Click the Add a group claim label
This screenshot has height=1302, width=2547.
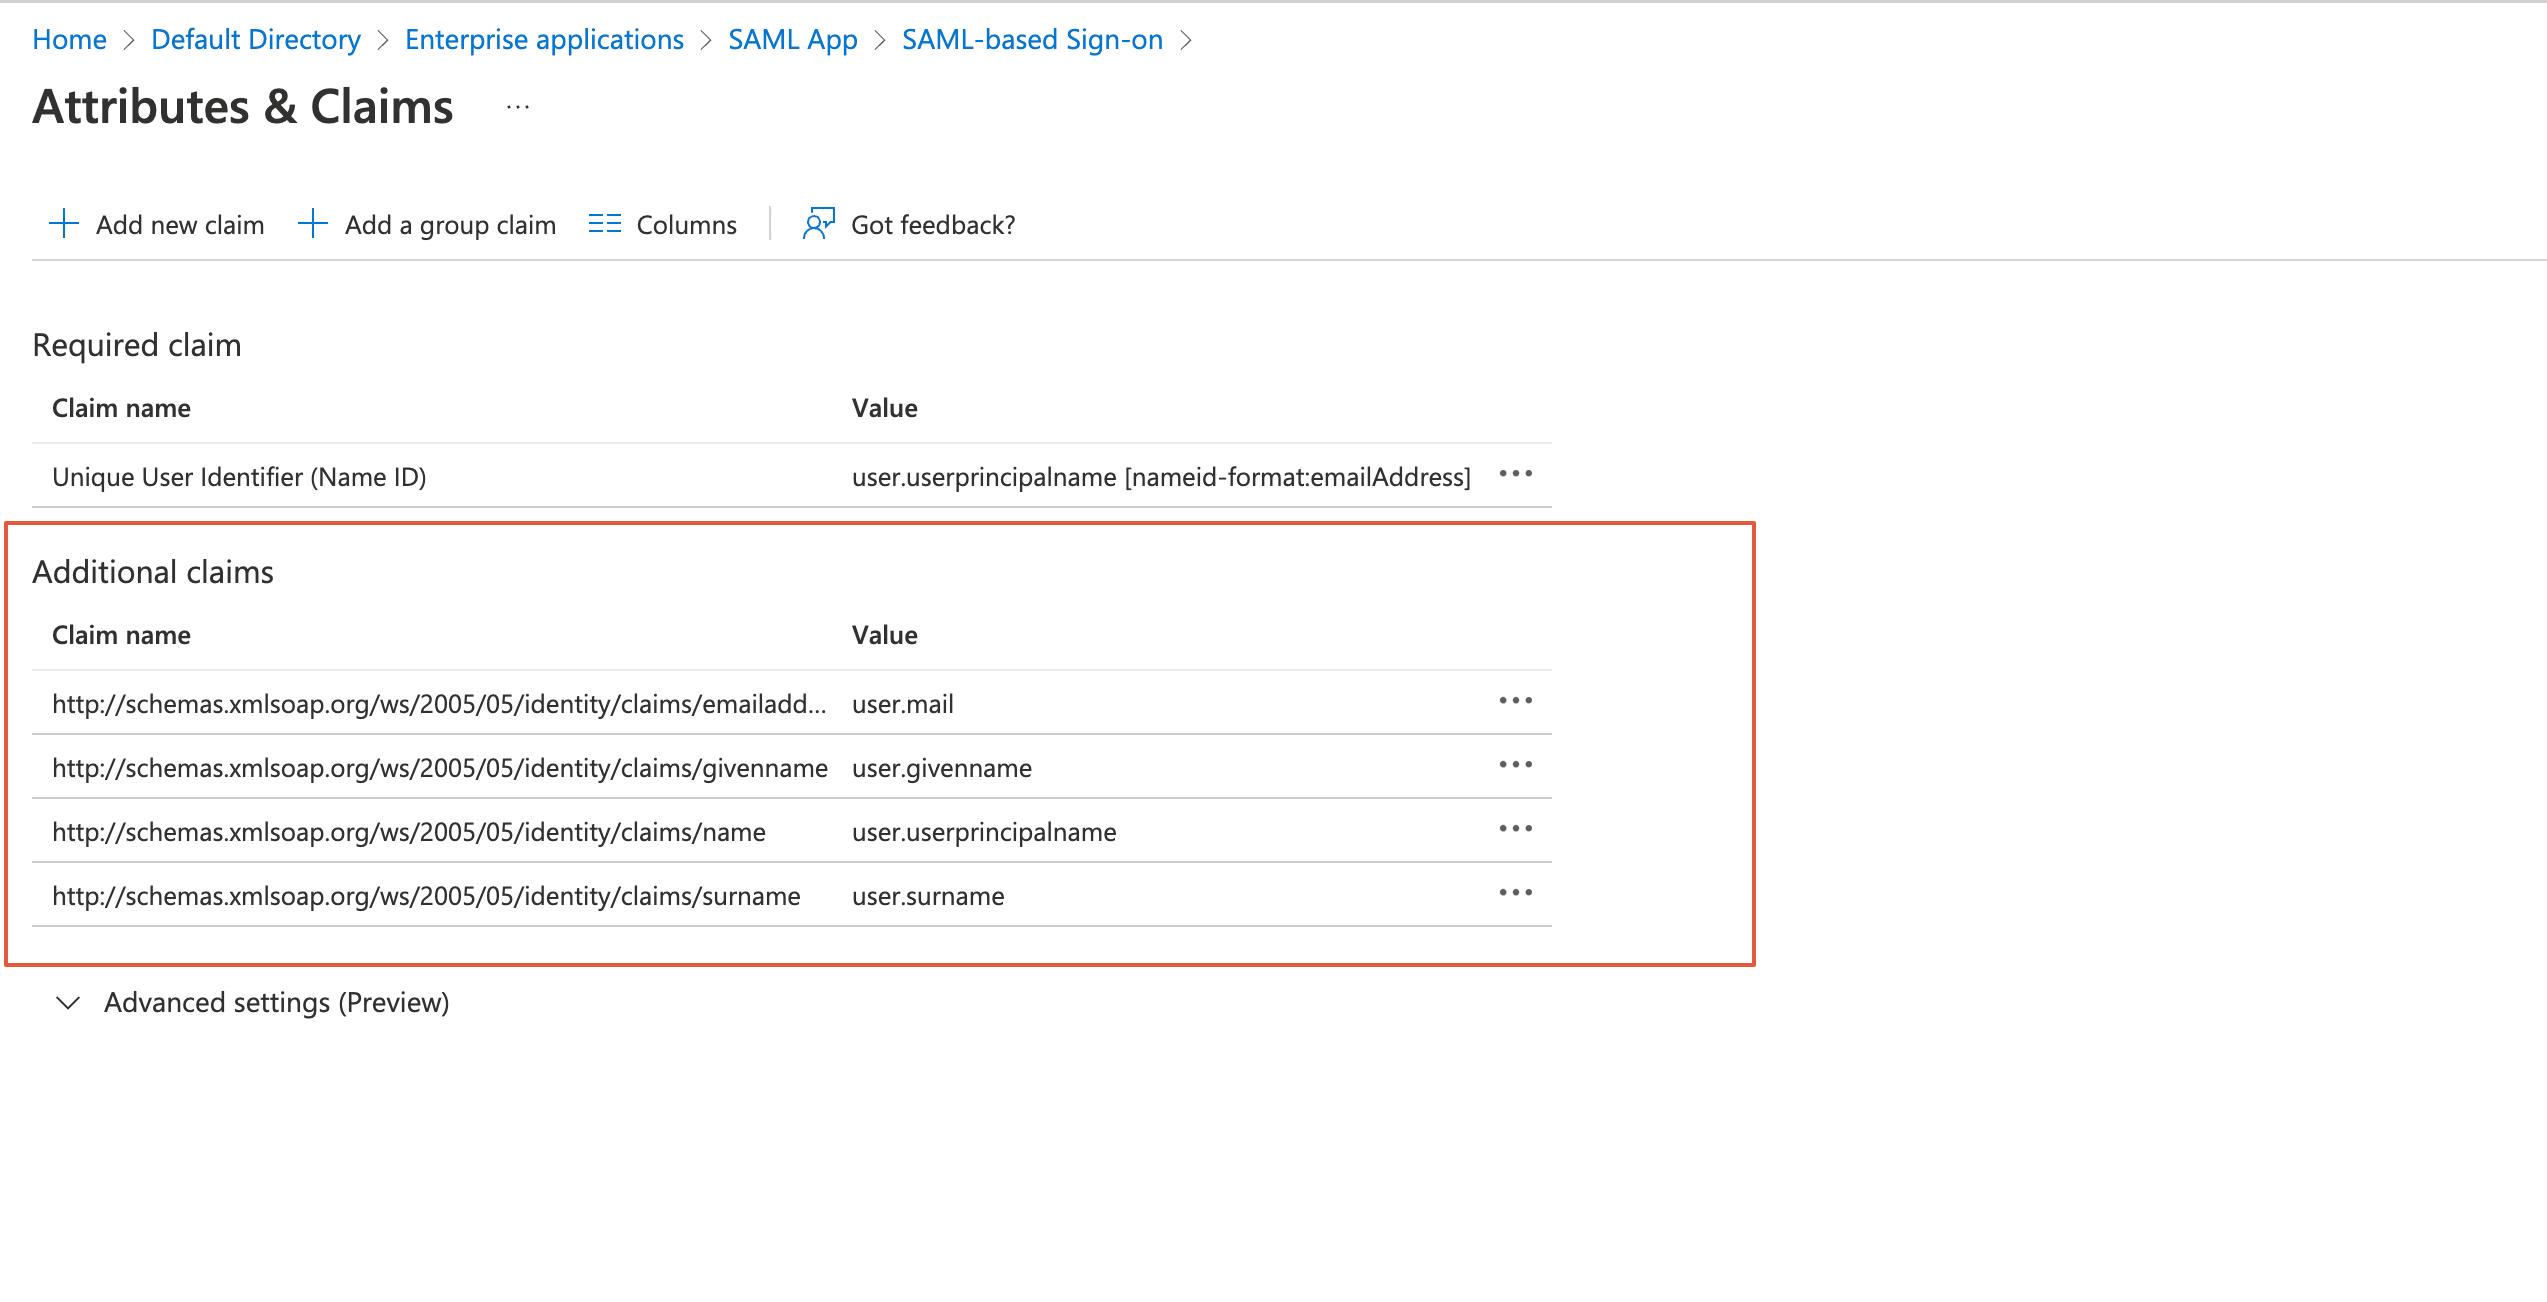coord(450,225)
